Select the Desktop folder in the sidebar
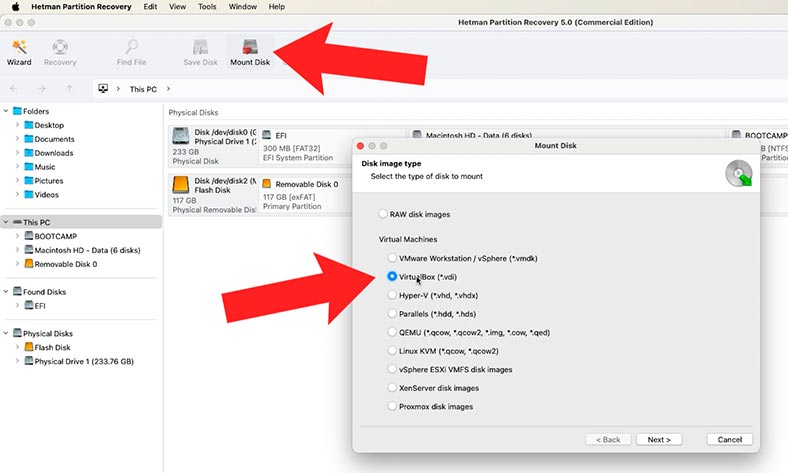The width and height of the screenshot is (788, 473). 49,125
